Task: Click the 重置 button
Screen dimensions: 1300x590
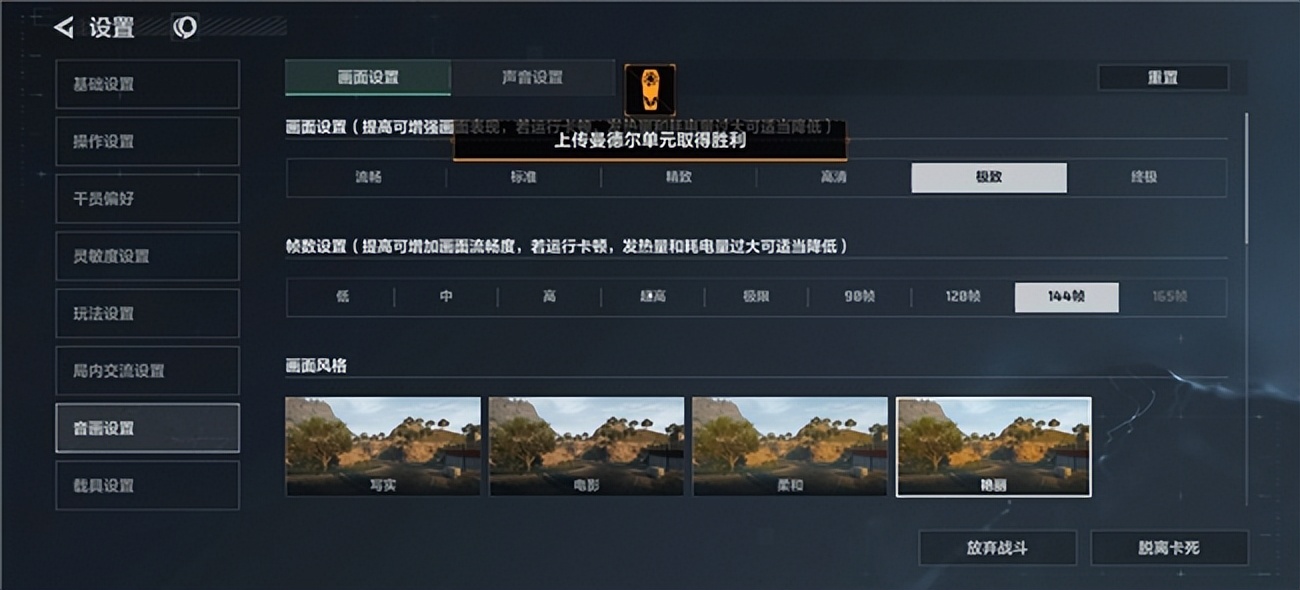Action: [1163, 77]
